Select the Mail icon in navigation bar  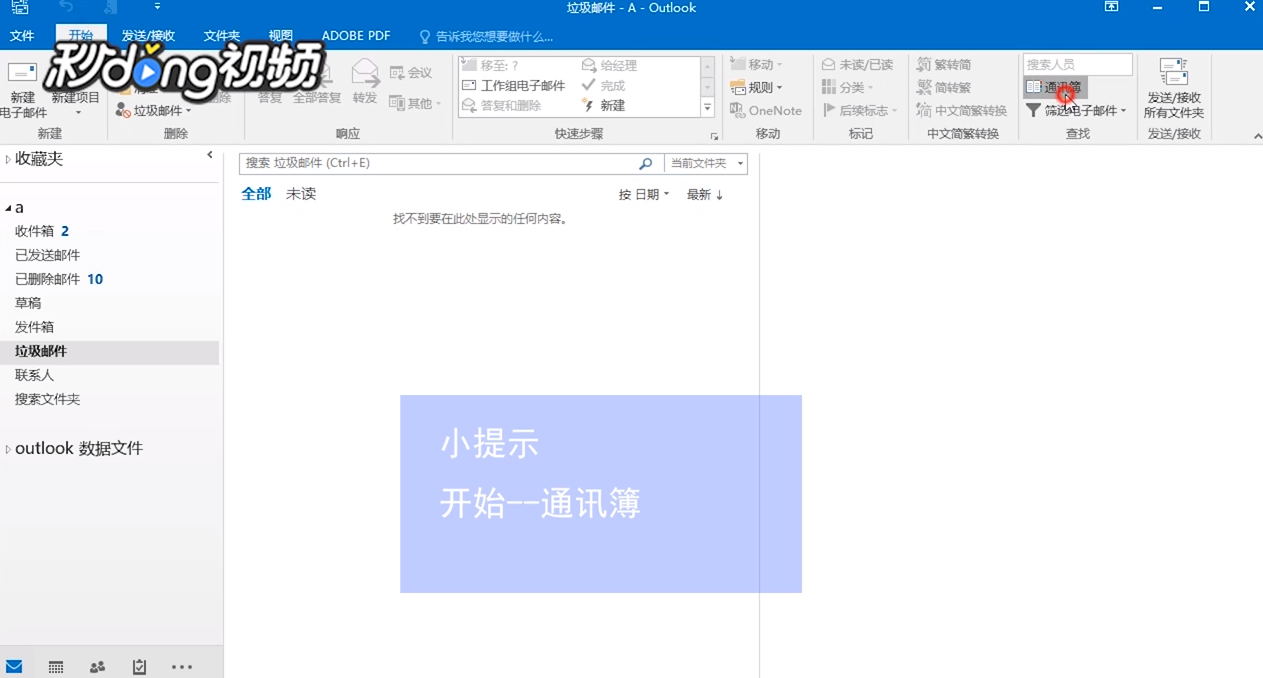(x=14, y=666)
